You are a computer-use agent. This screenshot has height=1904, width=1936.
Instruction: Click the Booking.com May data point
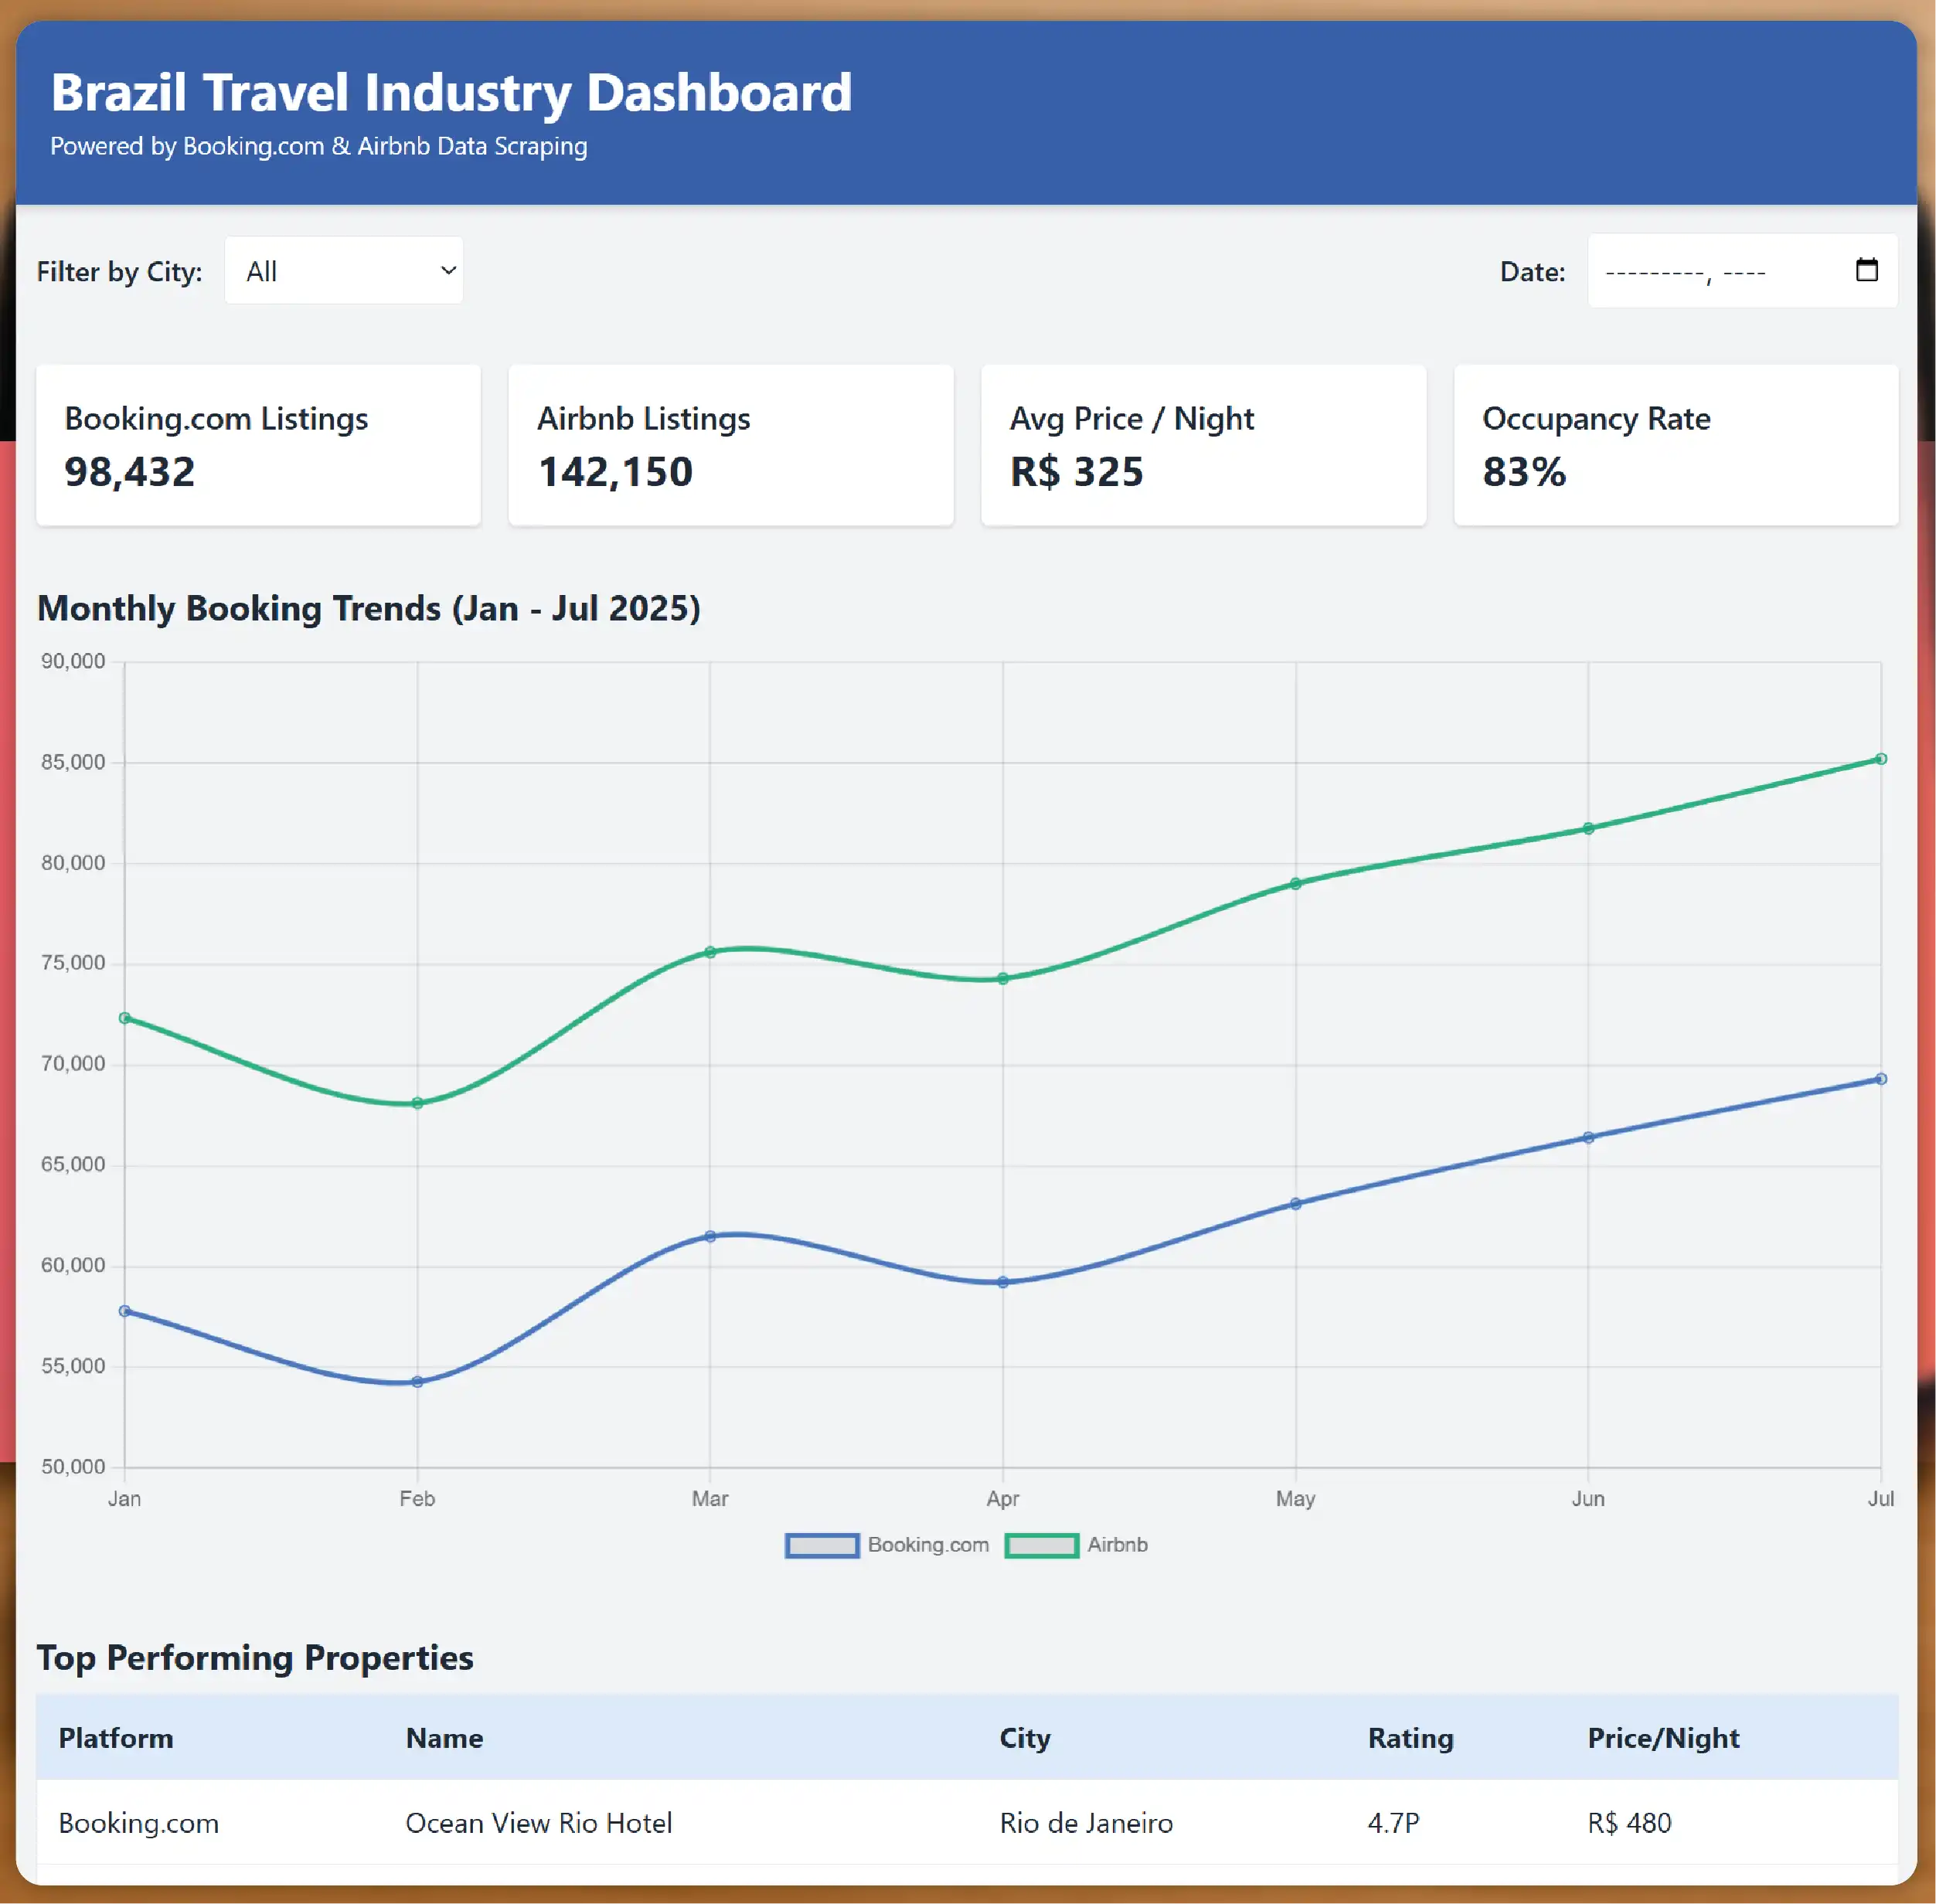tap(1295, 1204)
